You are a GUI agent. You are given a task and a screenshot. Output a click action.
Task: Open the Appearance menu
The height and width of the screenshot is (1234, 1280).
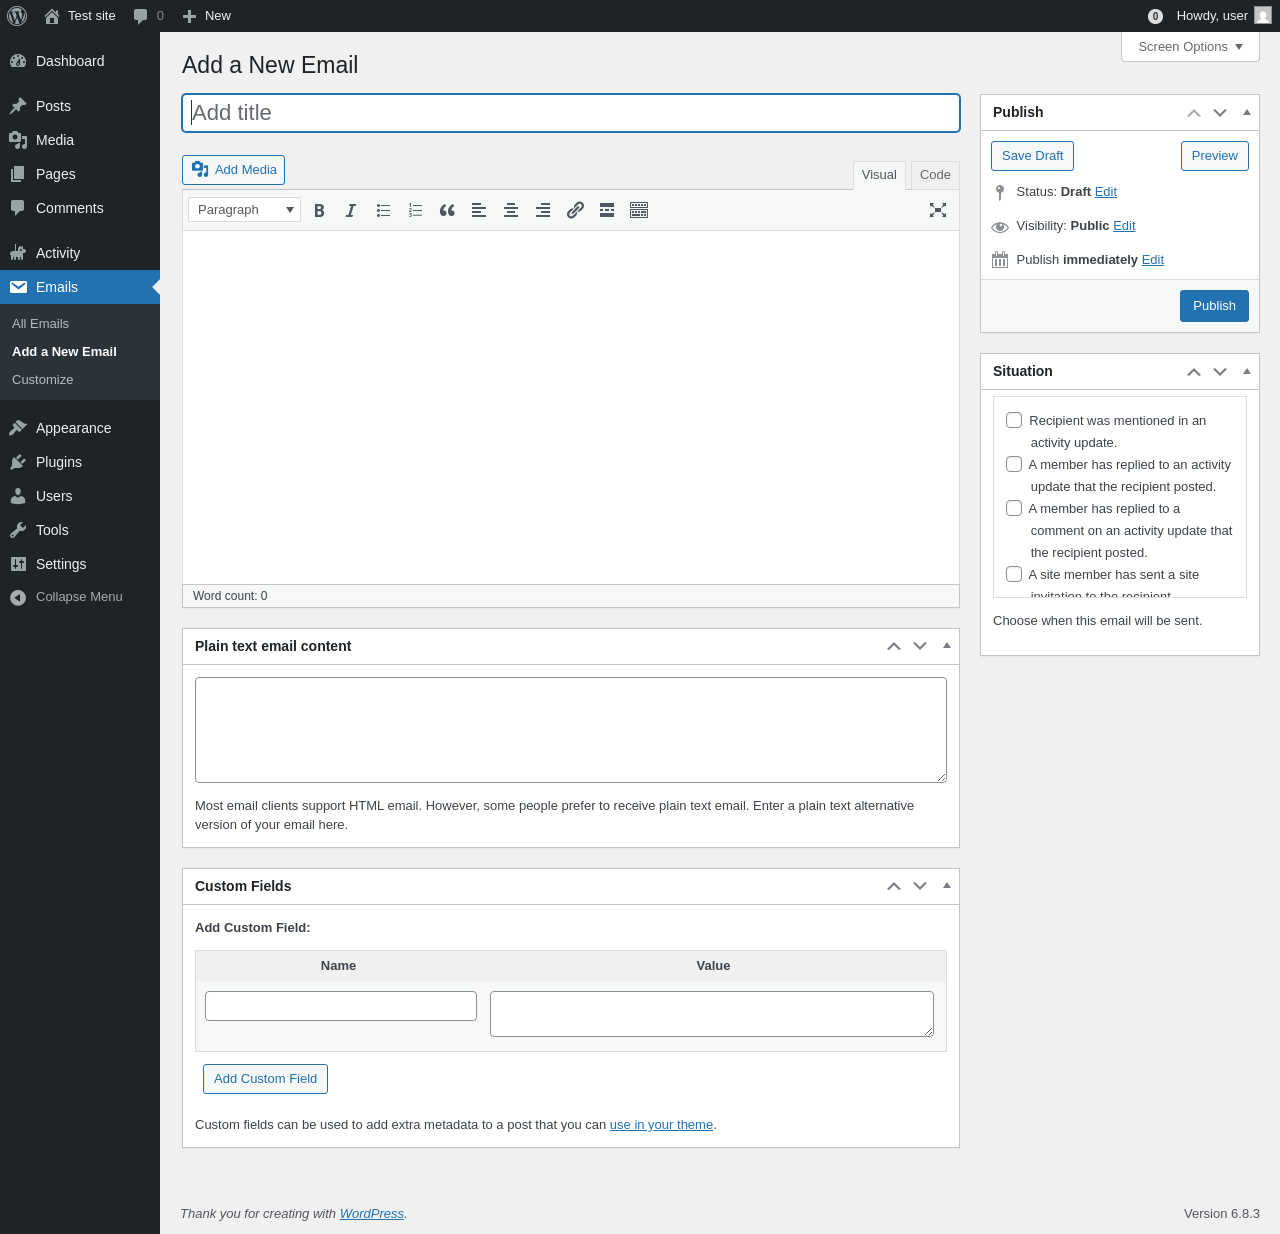pyautogui.click(x=80, y=428)
